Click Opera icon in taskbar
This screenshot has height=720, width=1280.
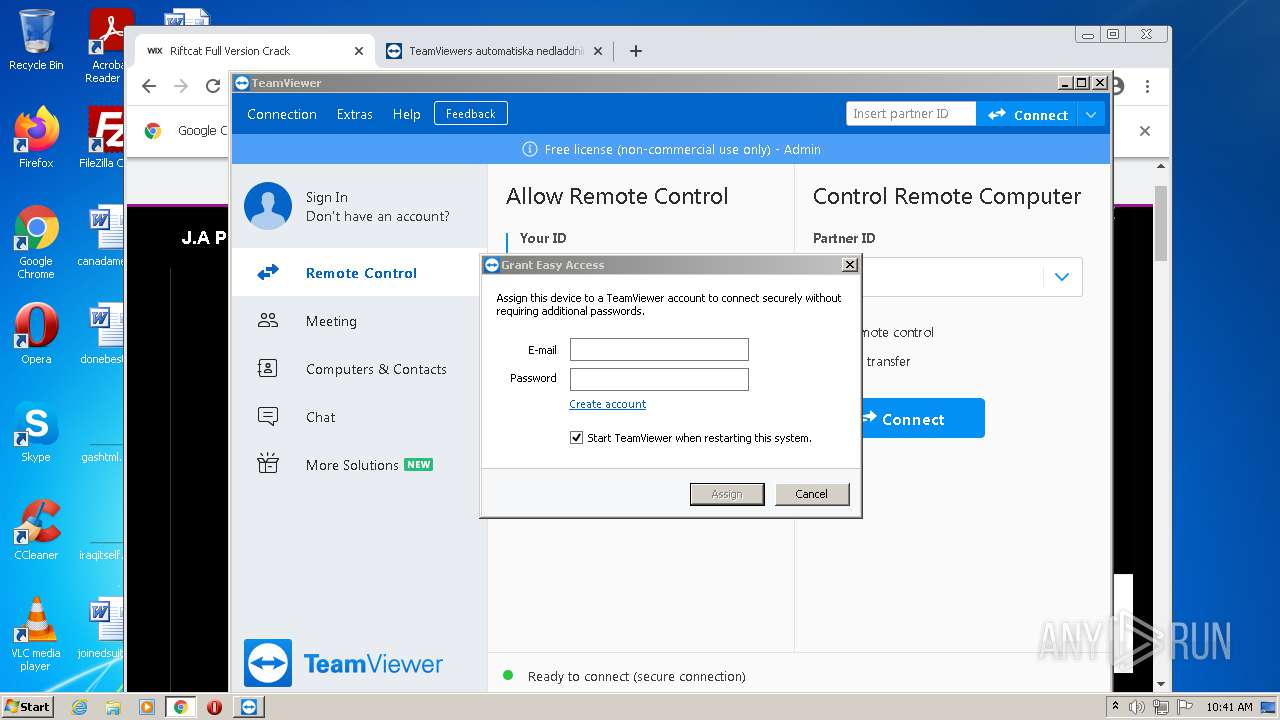pos(214,707)
